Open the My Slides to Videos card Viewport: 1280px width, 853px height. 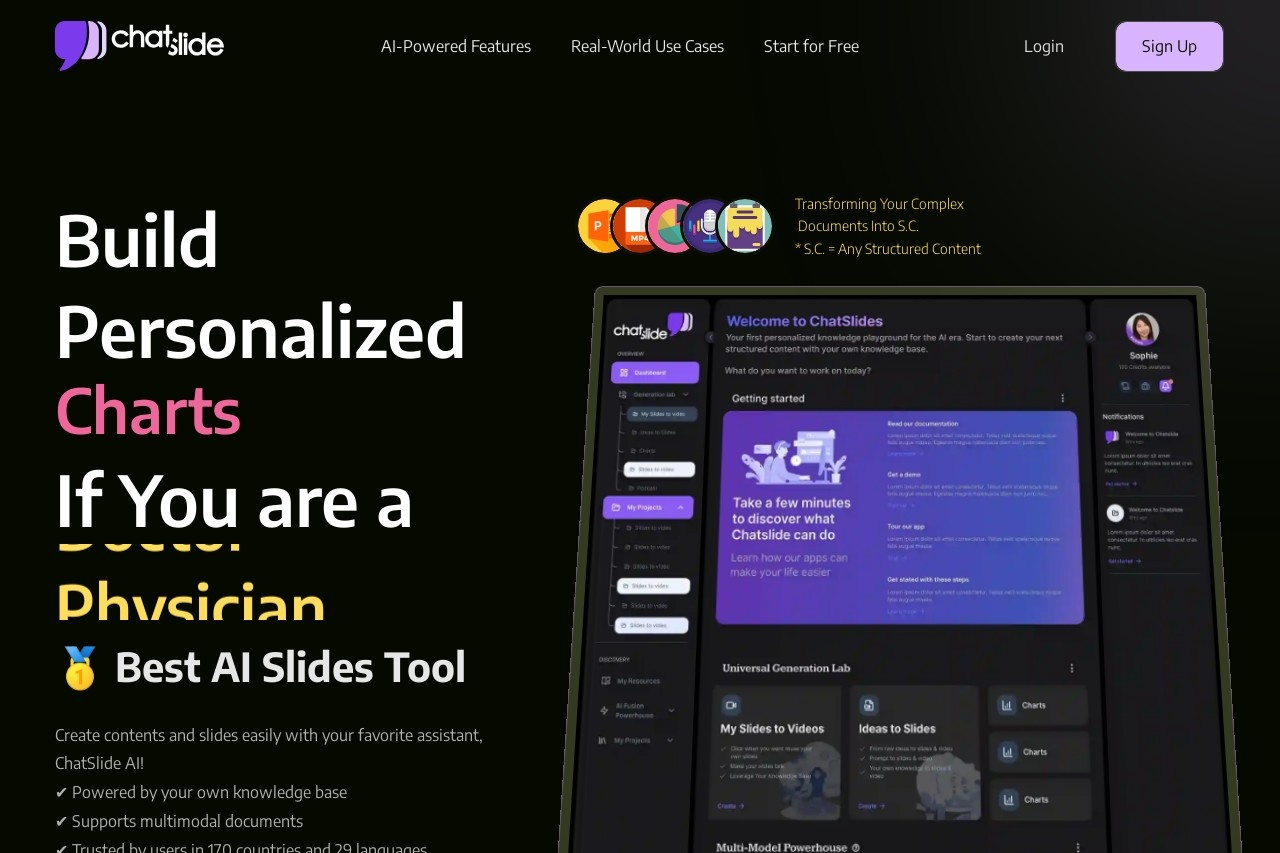[x=776, y=751]
